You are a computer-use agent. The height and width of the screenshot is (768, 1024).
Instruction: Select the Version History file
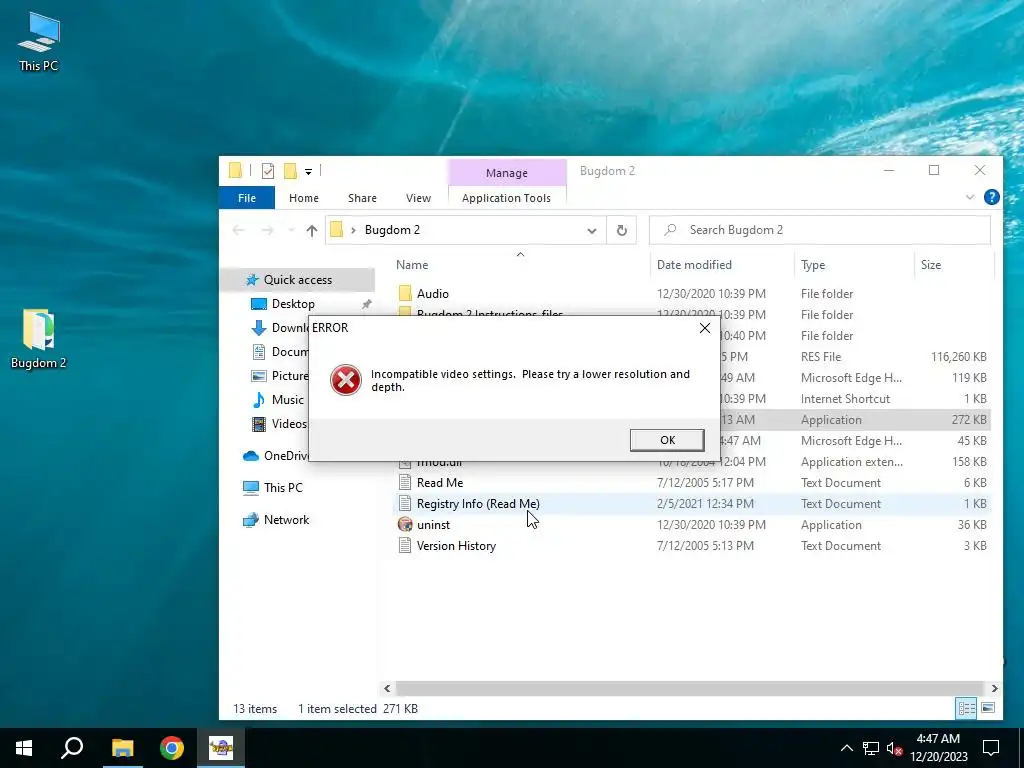(x=456, y=546)
